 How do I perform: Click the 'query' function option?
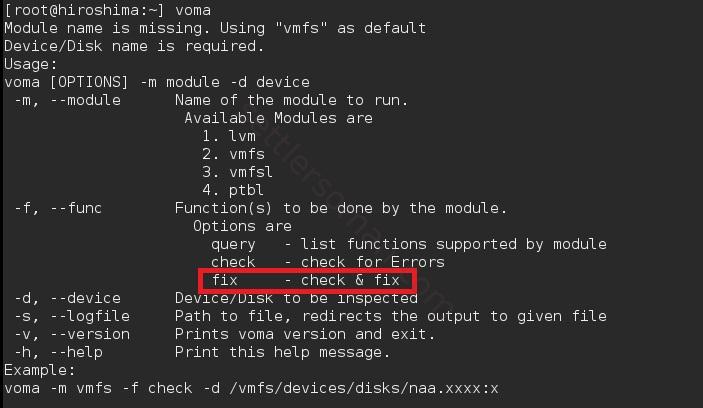pos(233,244)
